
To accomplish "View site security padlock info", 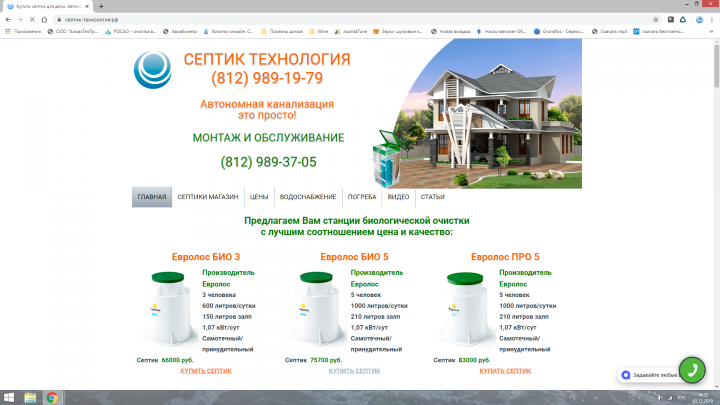I will pyautogui.click(x=59, y=20).
